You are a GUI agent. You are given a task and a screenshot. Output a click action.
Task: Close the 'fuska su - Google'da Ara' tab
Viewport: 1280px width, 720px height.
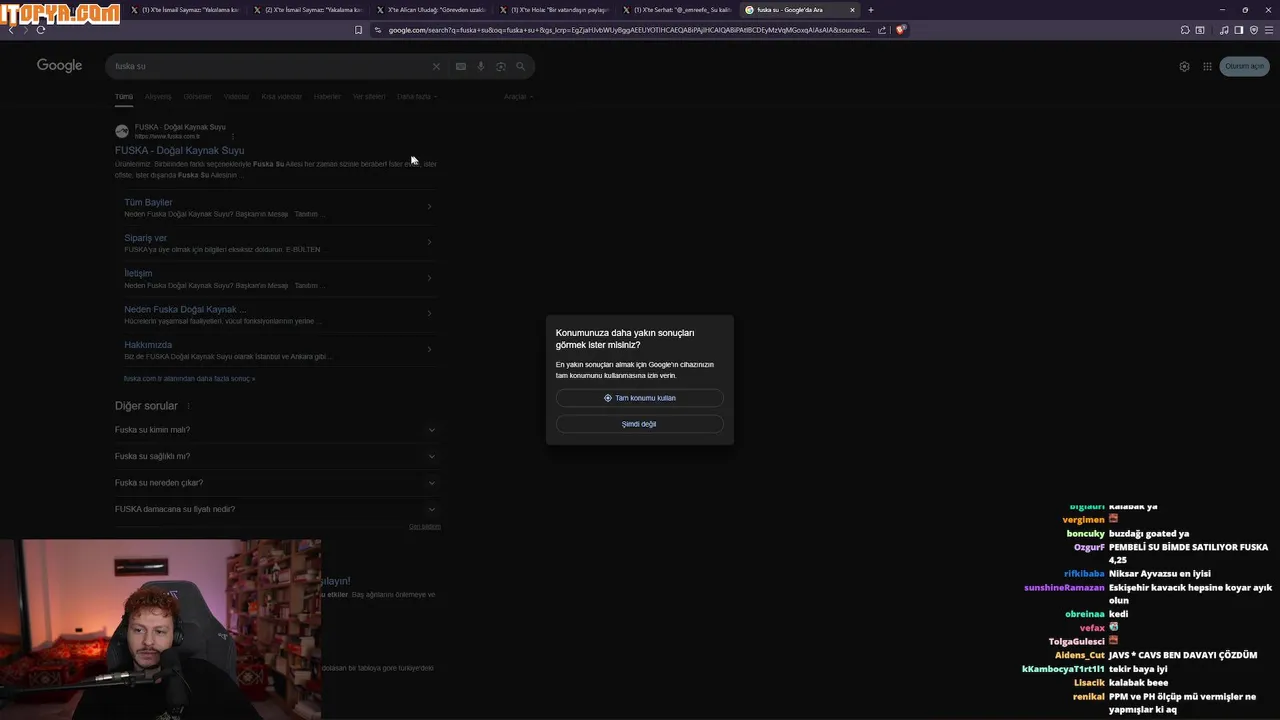tap(853, 10)
